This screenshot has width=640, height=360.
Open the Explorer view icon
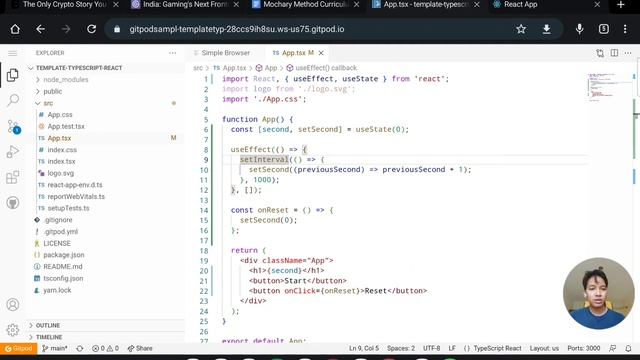tap(13, 75)
